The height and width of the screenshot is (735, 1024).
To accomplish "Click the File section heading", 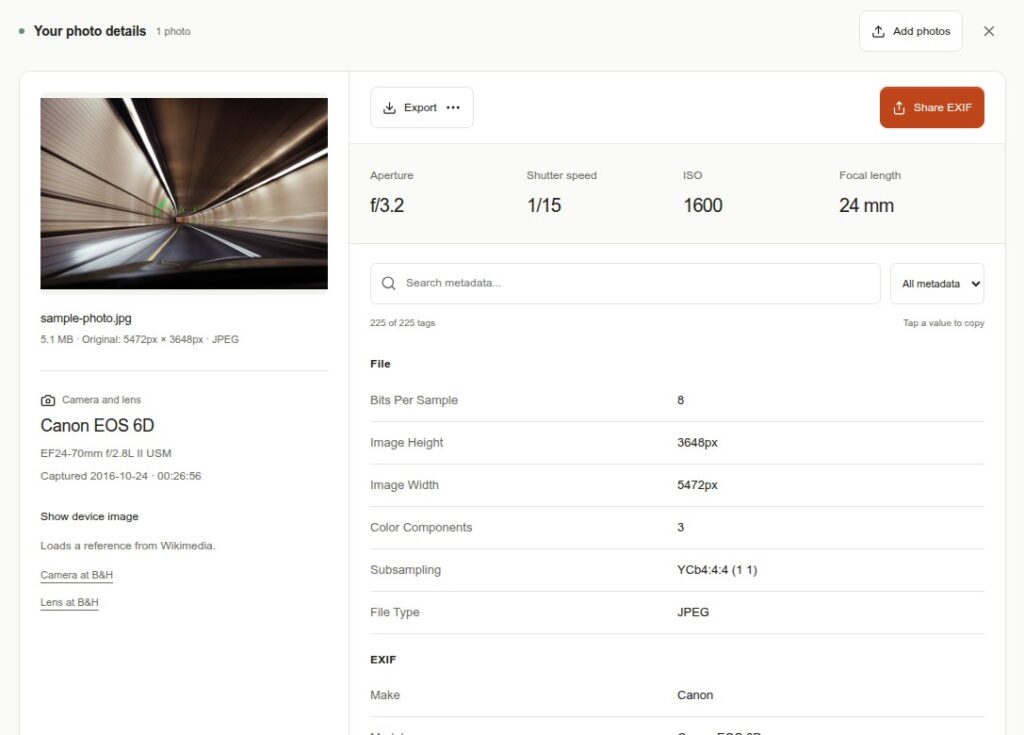I will [380, 364].
